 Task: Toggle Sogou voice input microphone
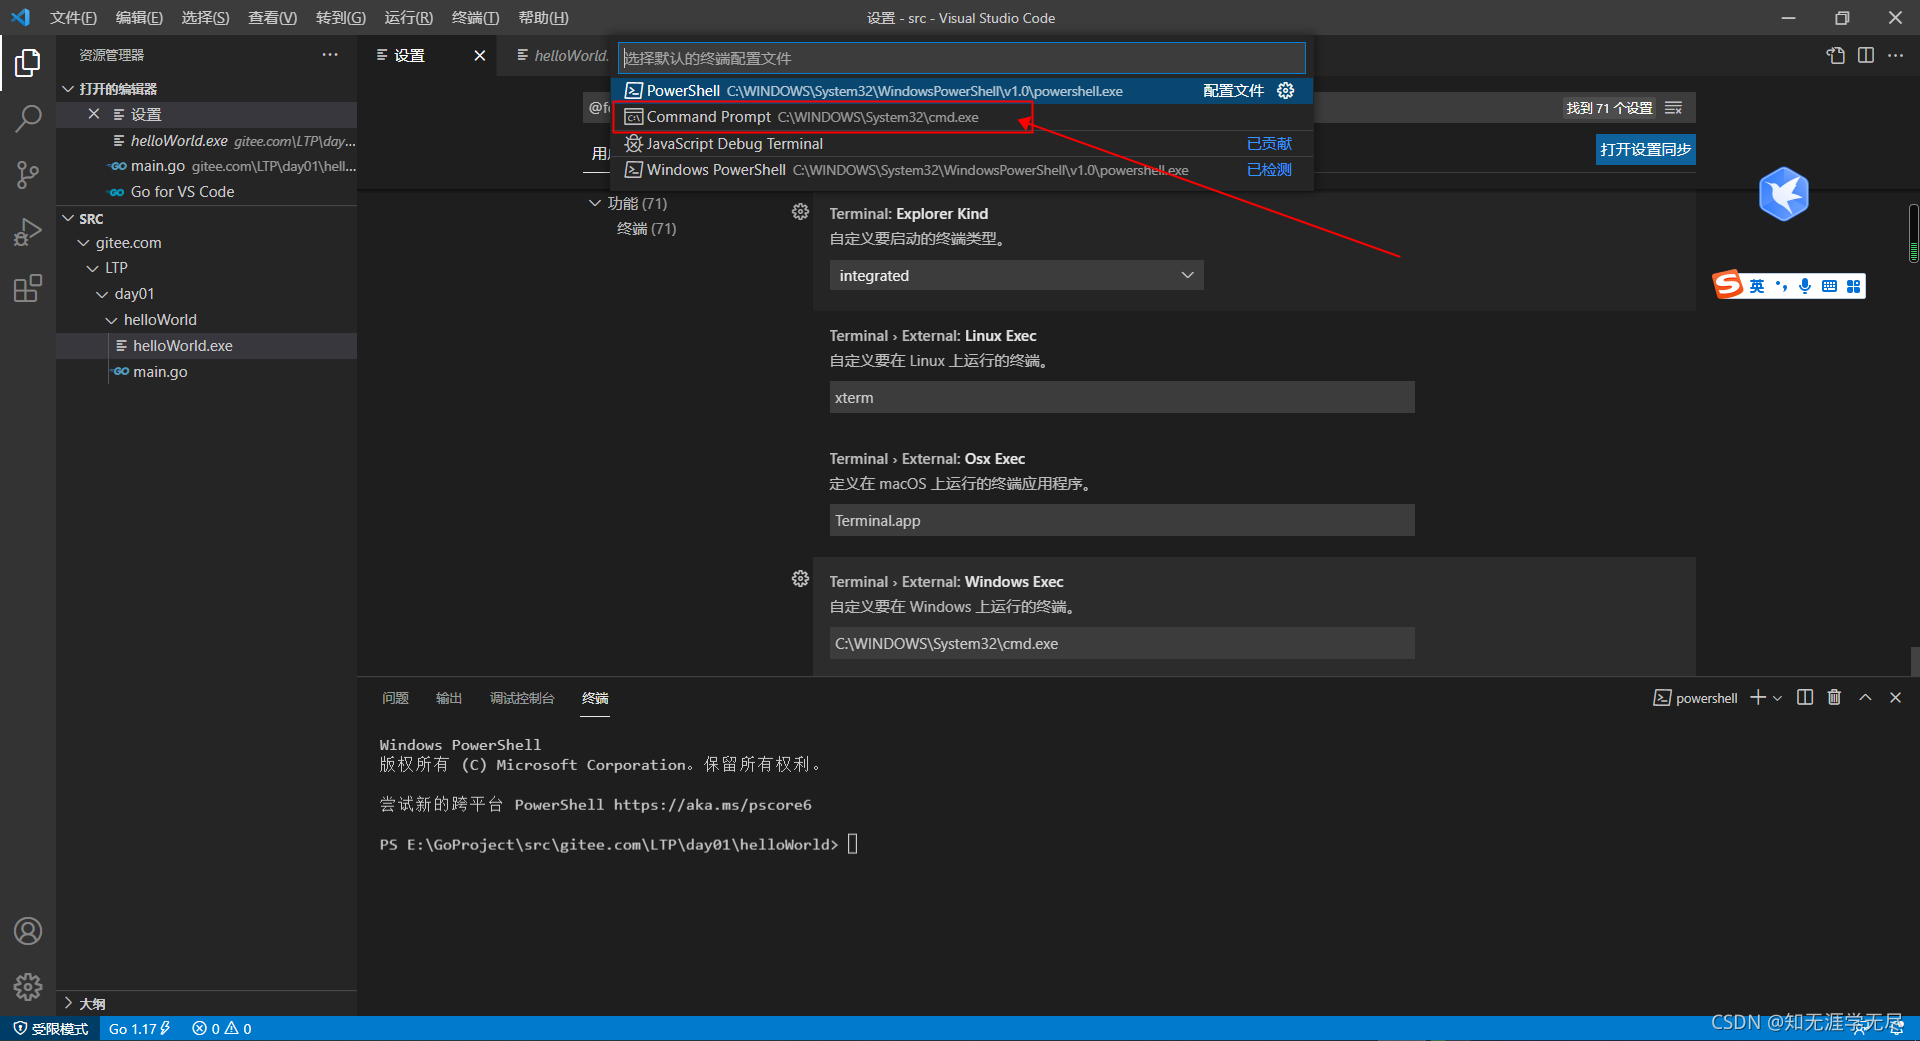[x=1805, y=286]
